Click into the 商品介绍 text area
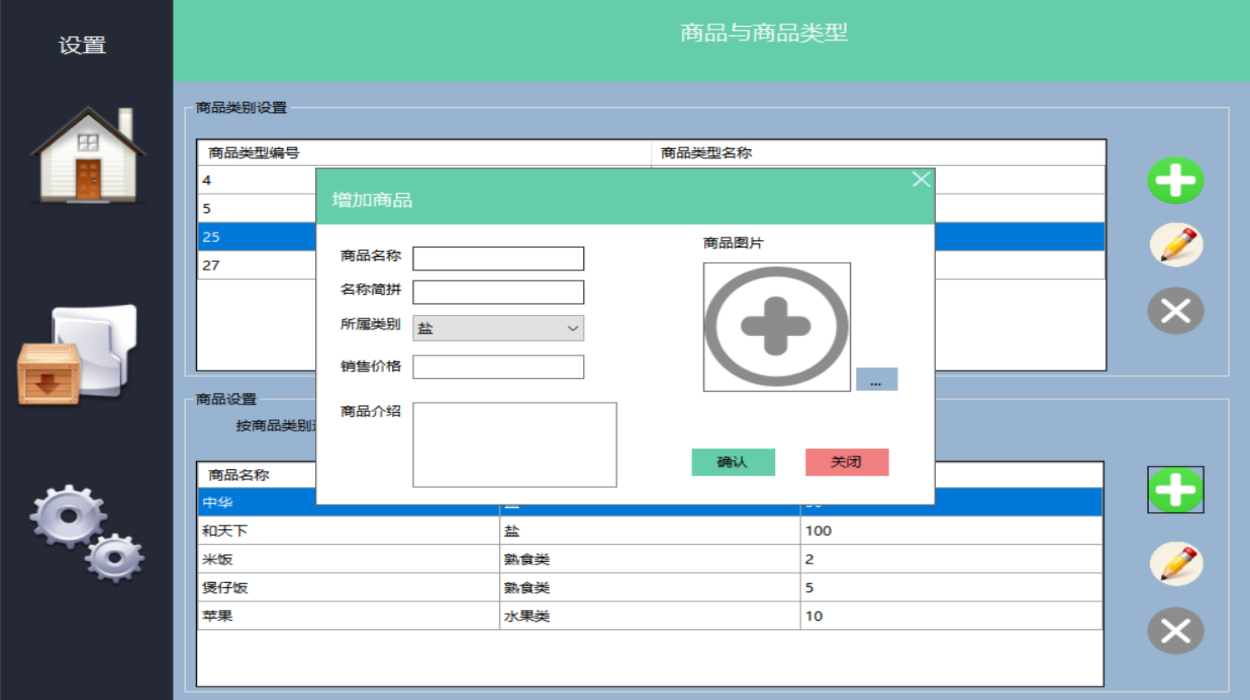Viewport: 1250px width, 700px height. click(515, 445)
